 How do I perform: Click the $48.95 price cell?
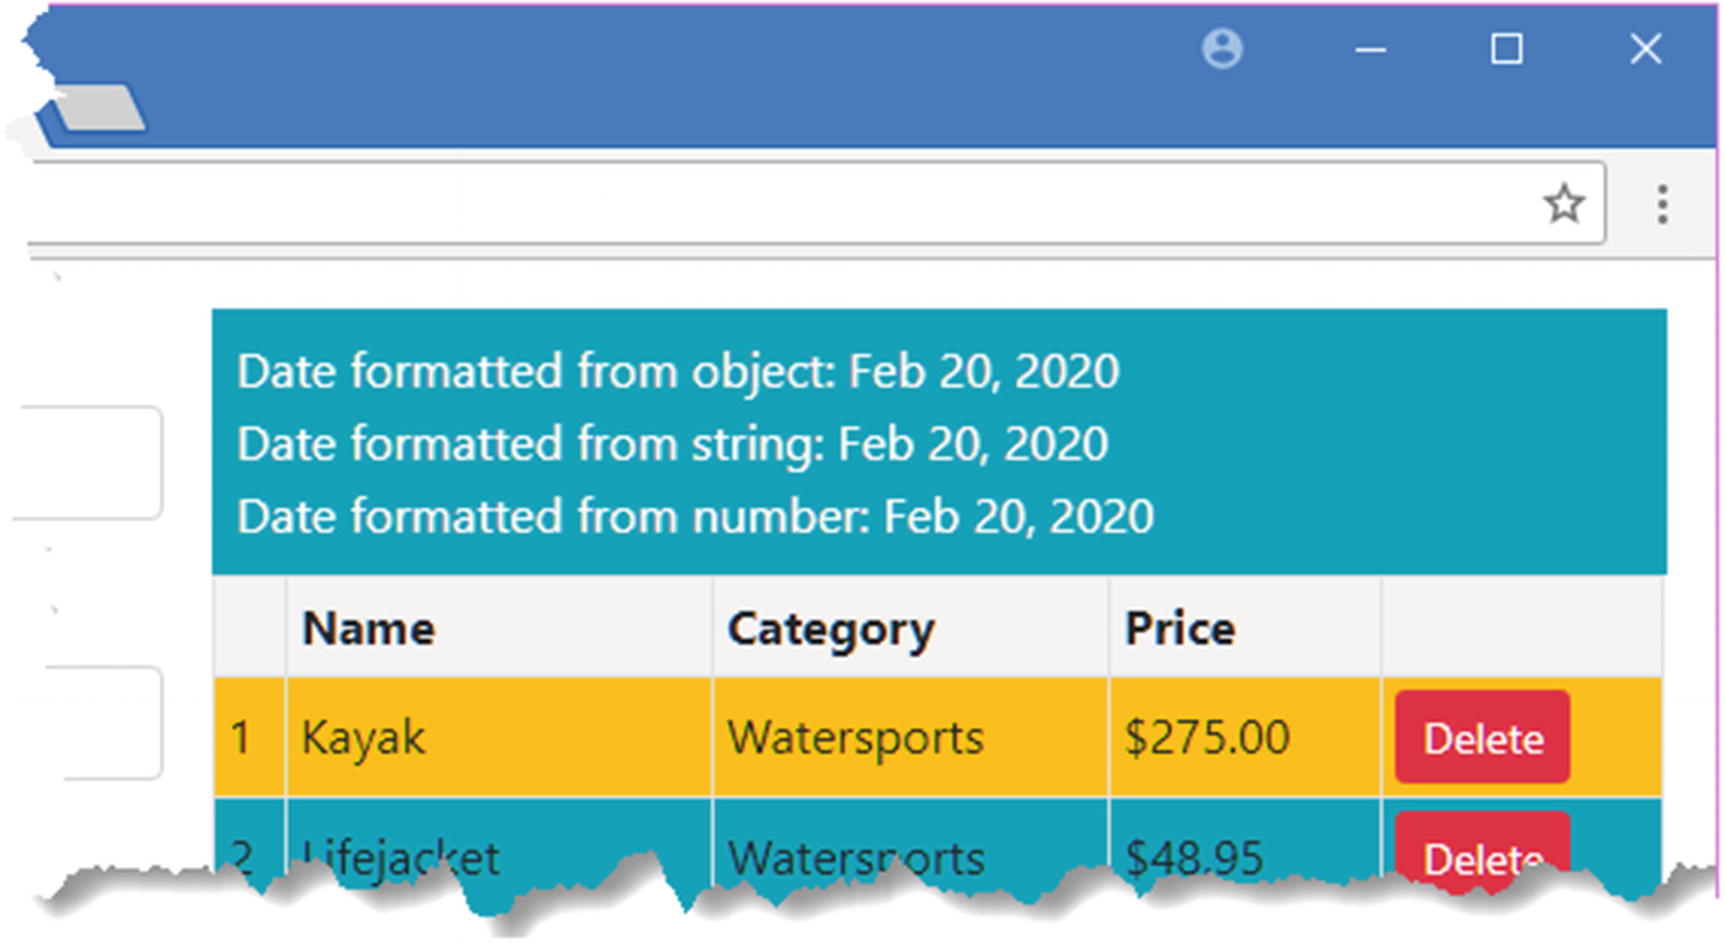pyautogui.click(x=1194, y=853)
